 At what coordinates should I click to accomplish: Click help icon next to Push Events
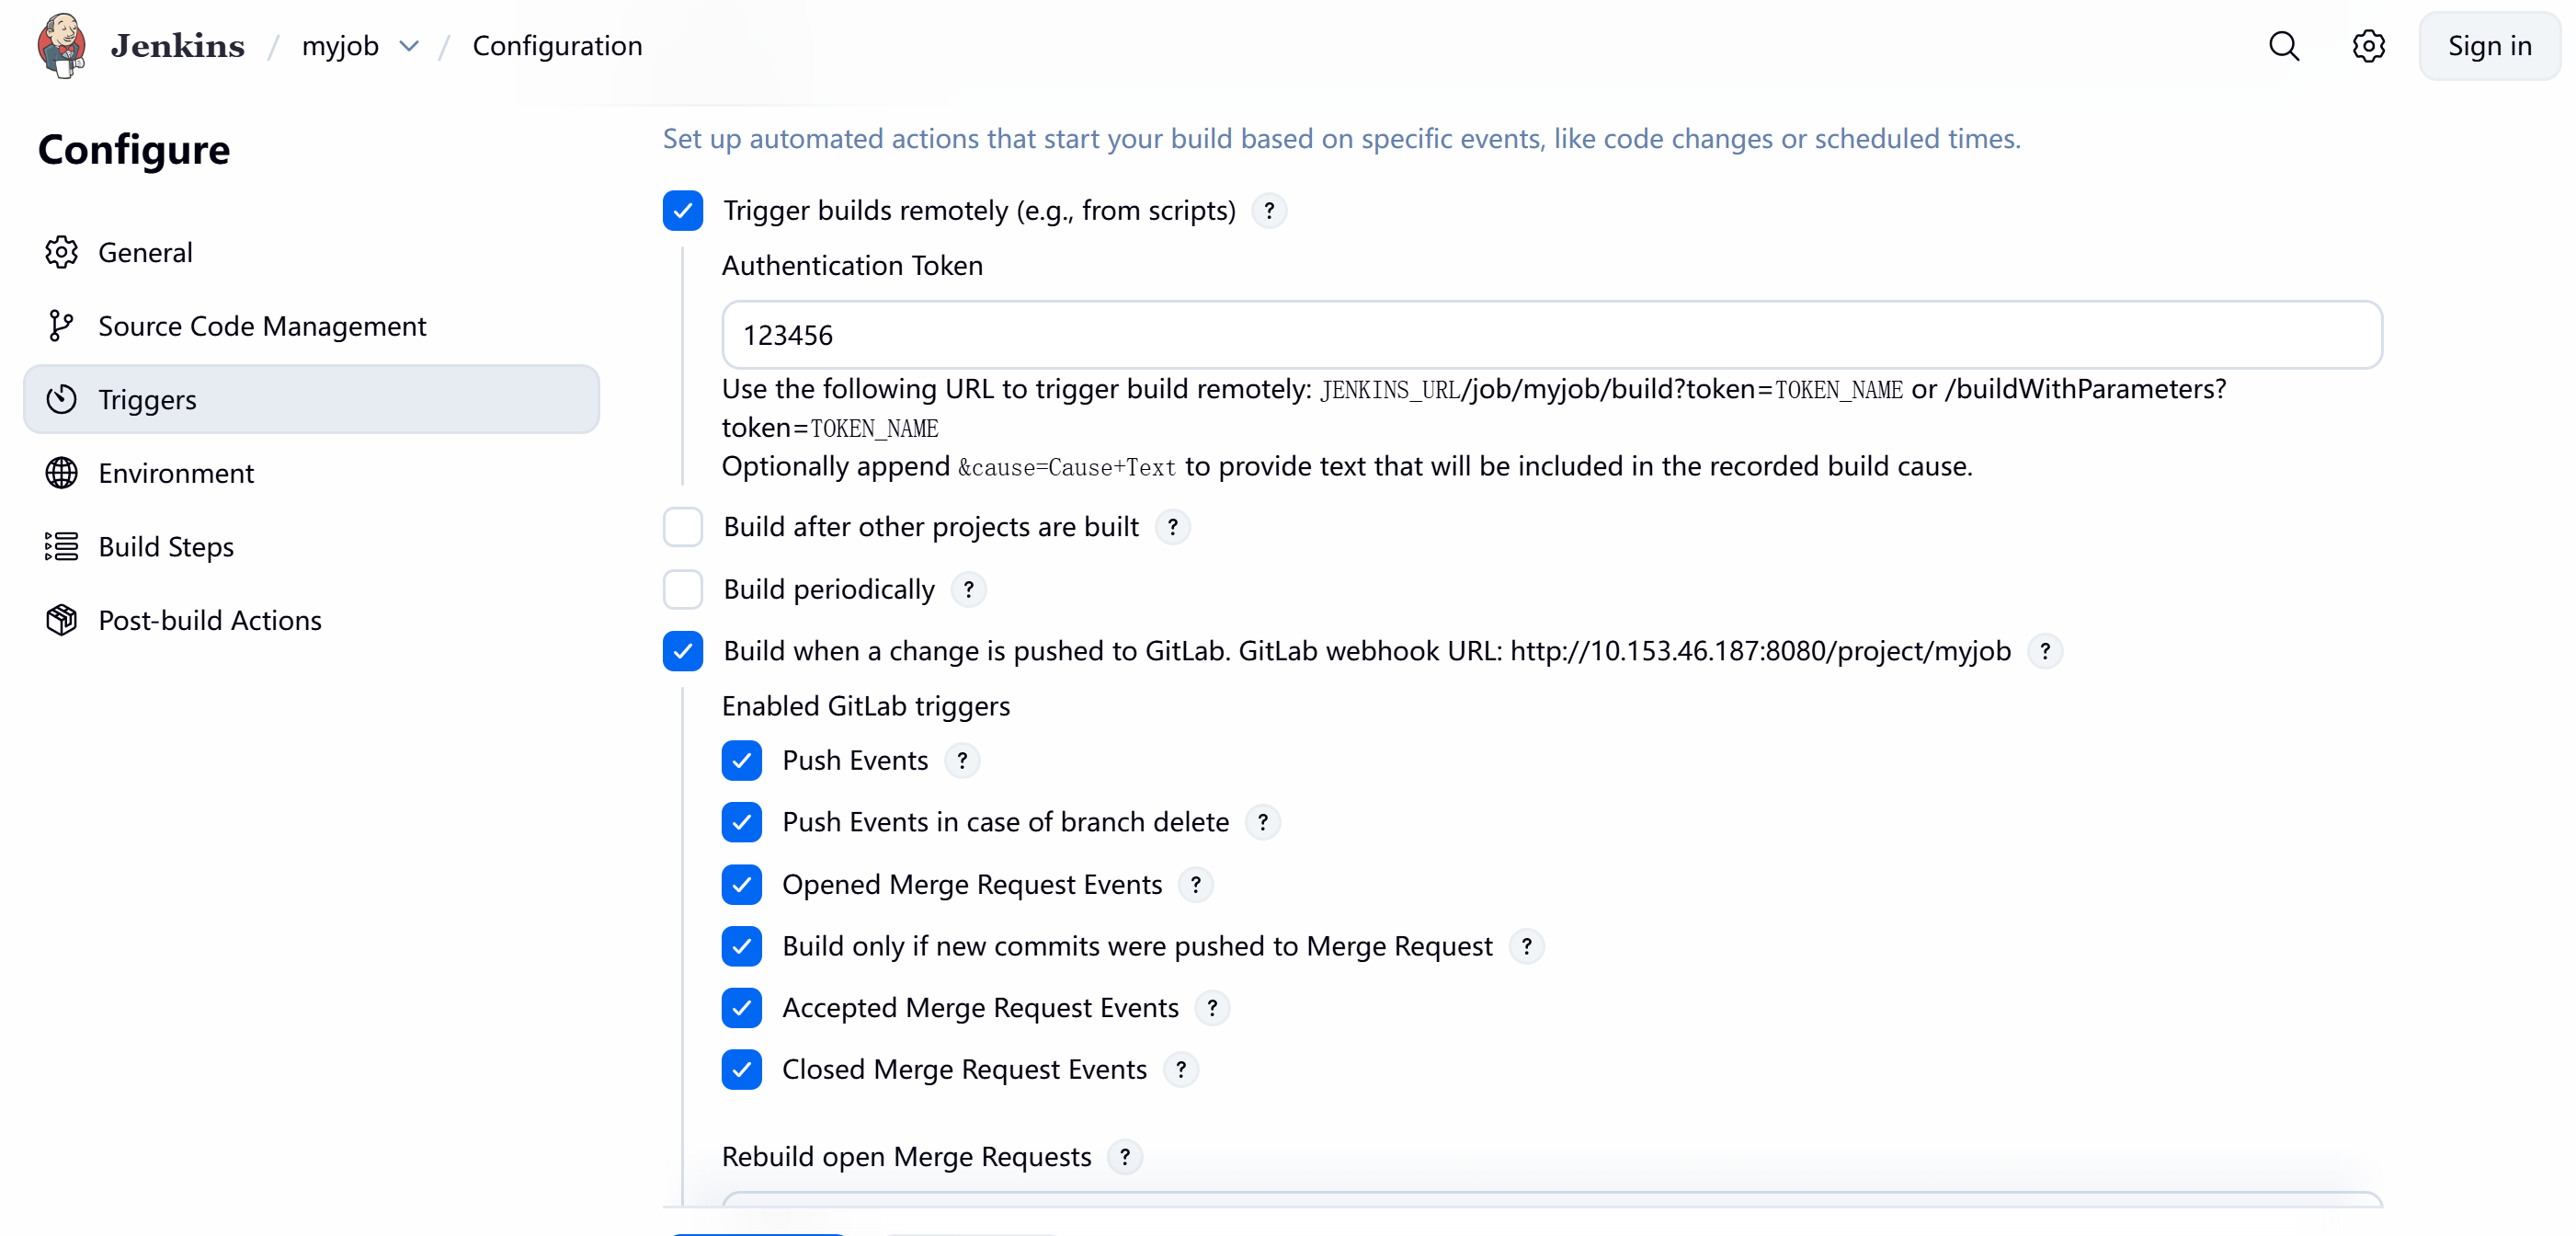962,761
